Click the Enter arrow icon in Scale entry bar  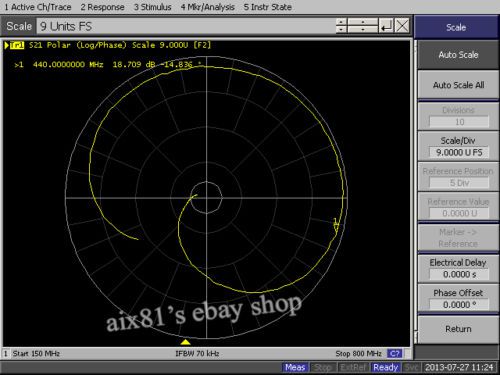point(386,26)
